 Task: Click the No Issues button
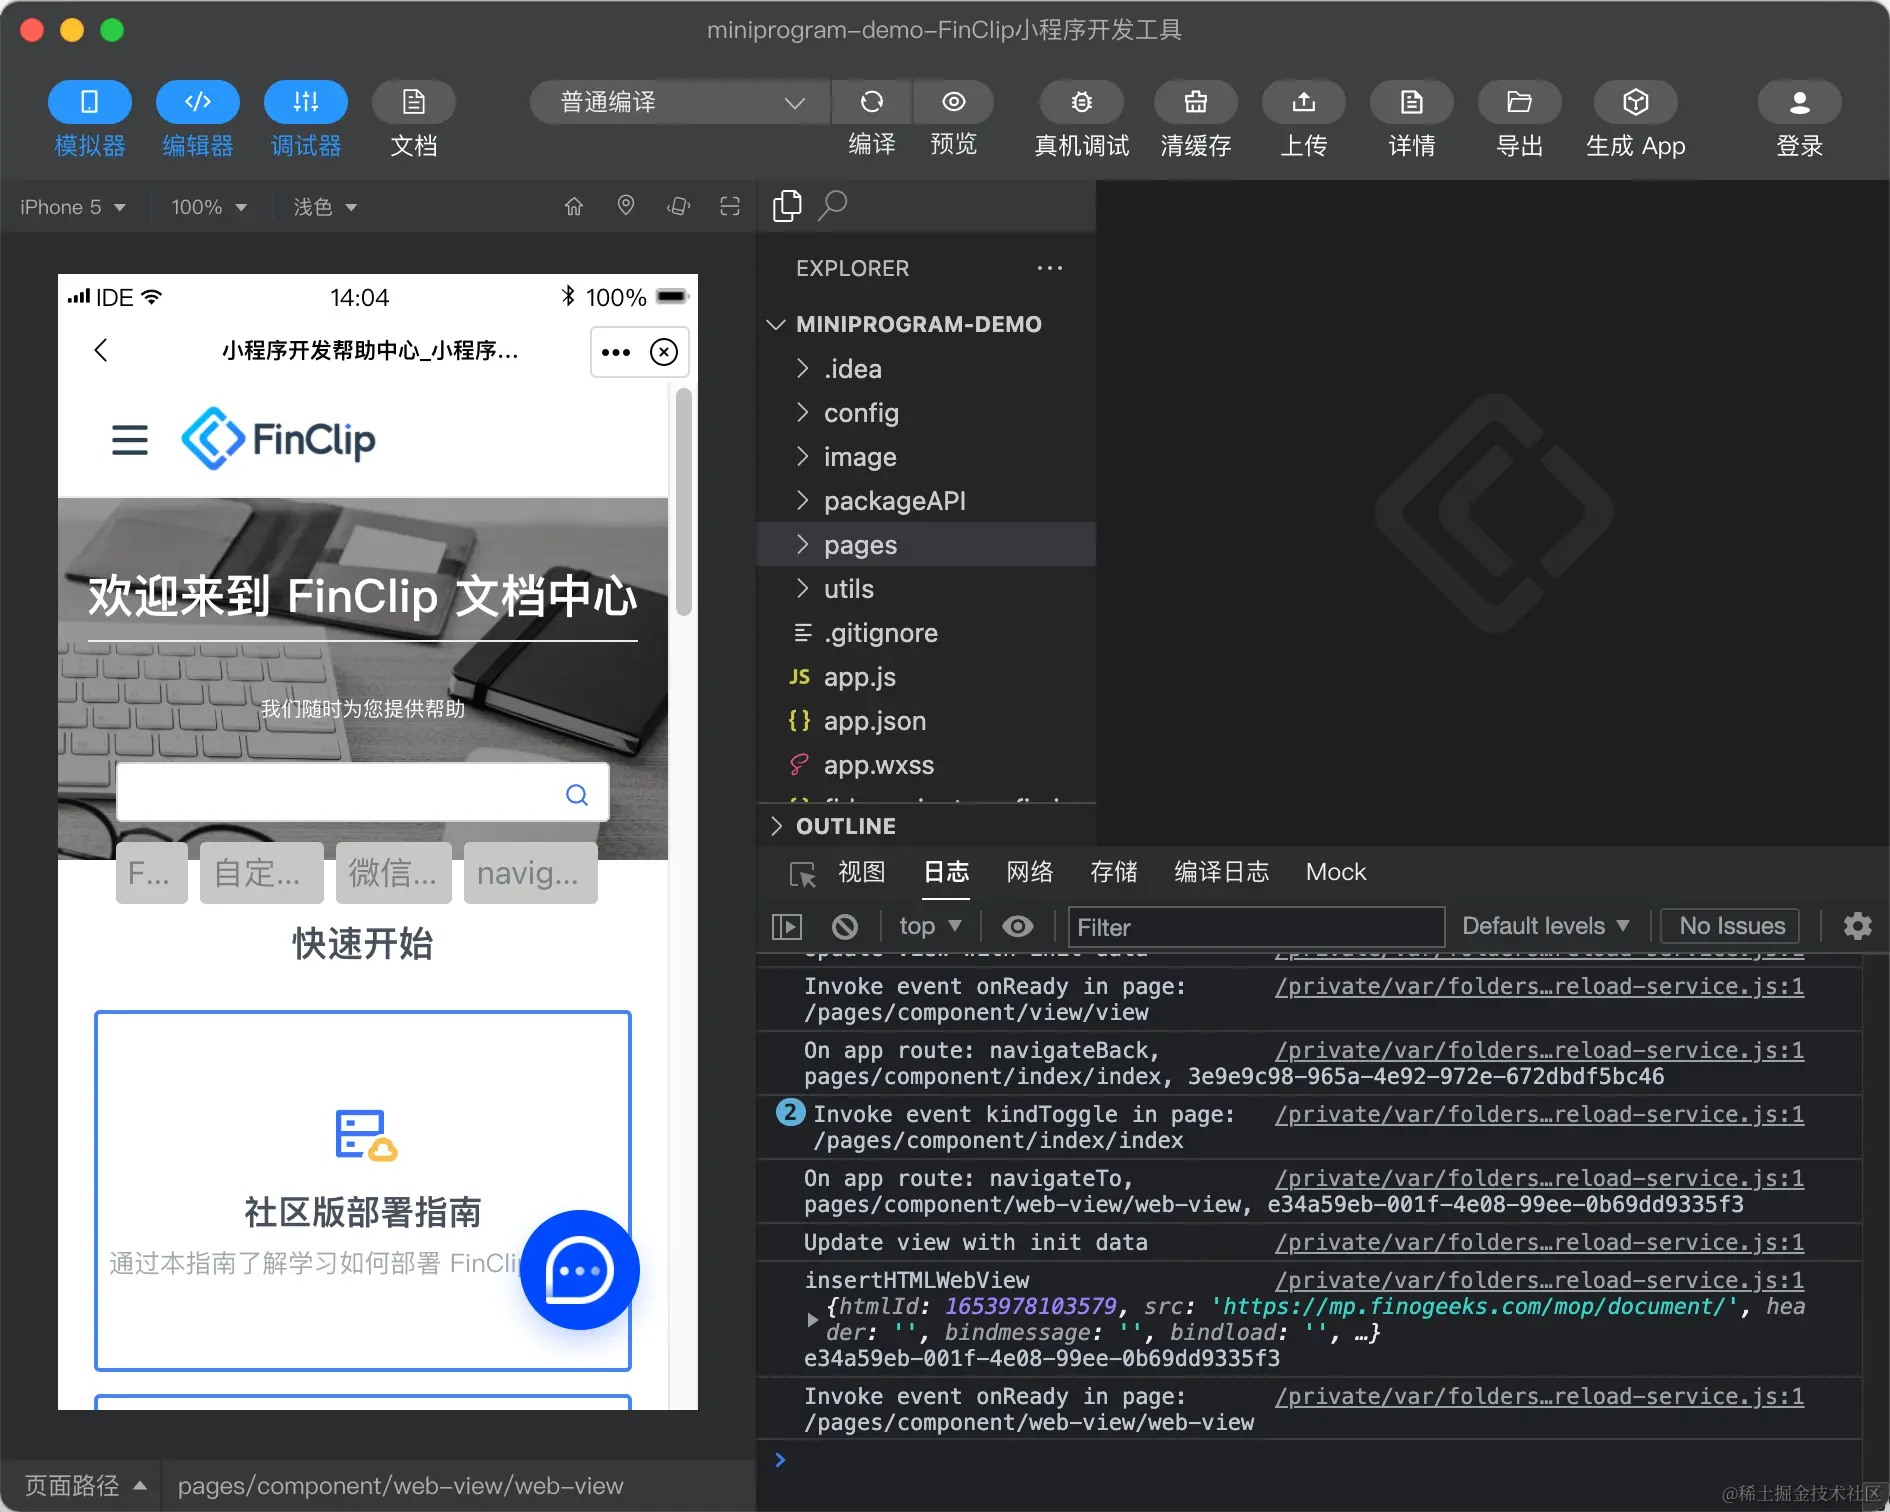[x=1732, y=926]
